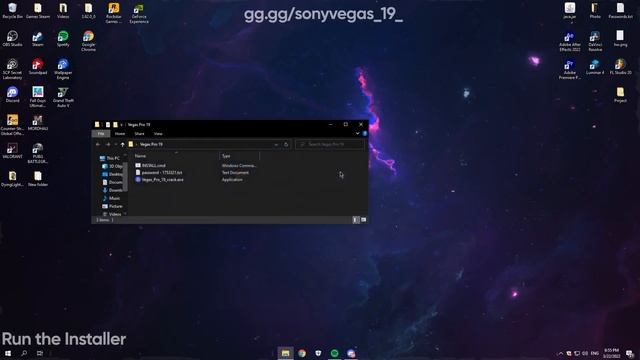Image resolution: width=640 pixels, height=360 pixels.
Task: Select Vegas_Pro_19_crack.exe application file
Action: point(159,180)
